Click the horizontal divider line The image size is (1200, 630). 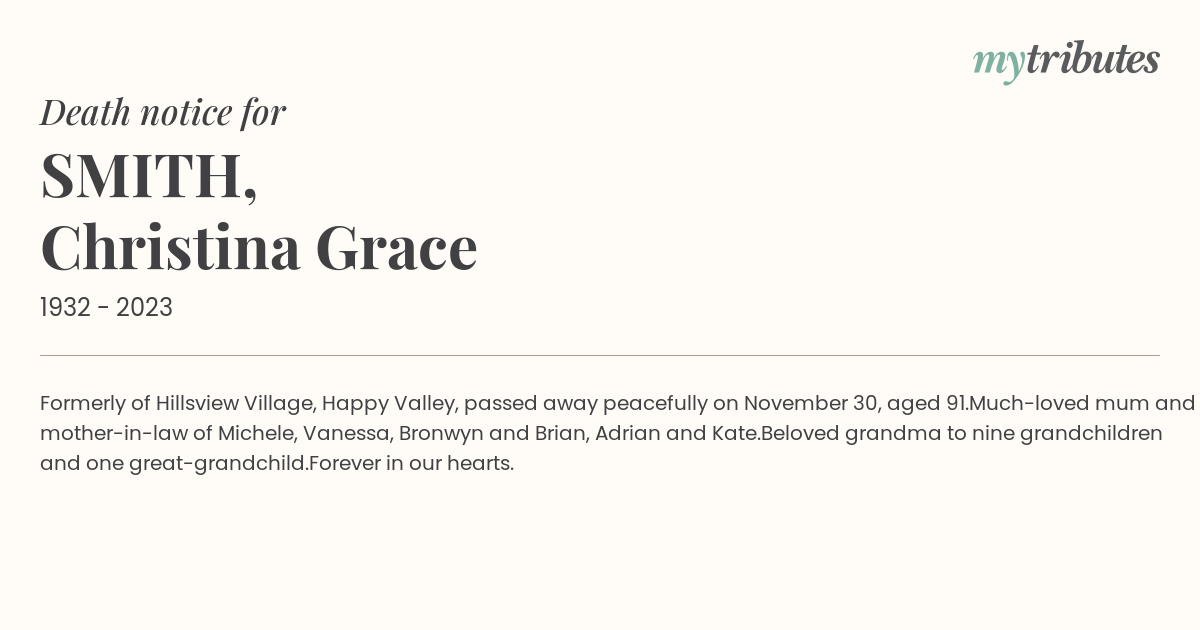tap(600, 355)
